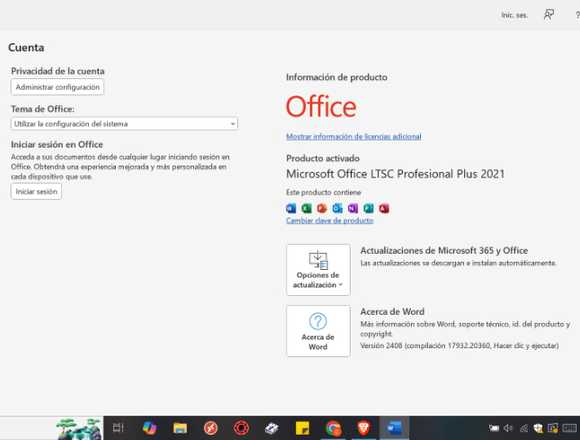Click the Outlook product icon
580x440 pixels.
coord(337,209)
